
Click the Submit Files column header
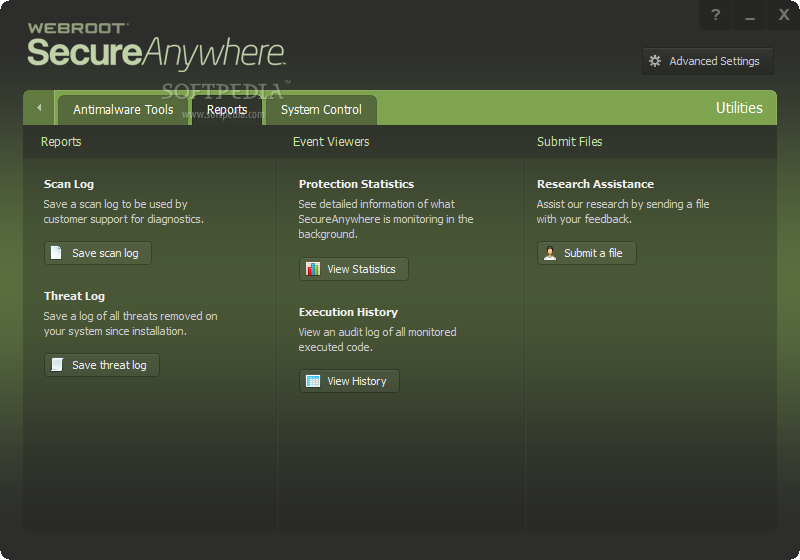click(x=569, y=142)
